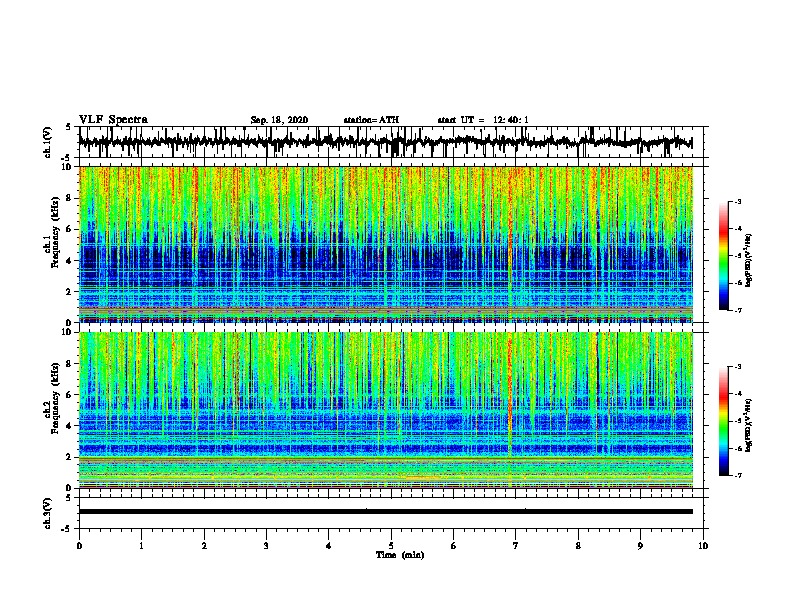Click the lower colorbar beside the ch.2 spectrogram

point(724,421)
